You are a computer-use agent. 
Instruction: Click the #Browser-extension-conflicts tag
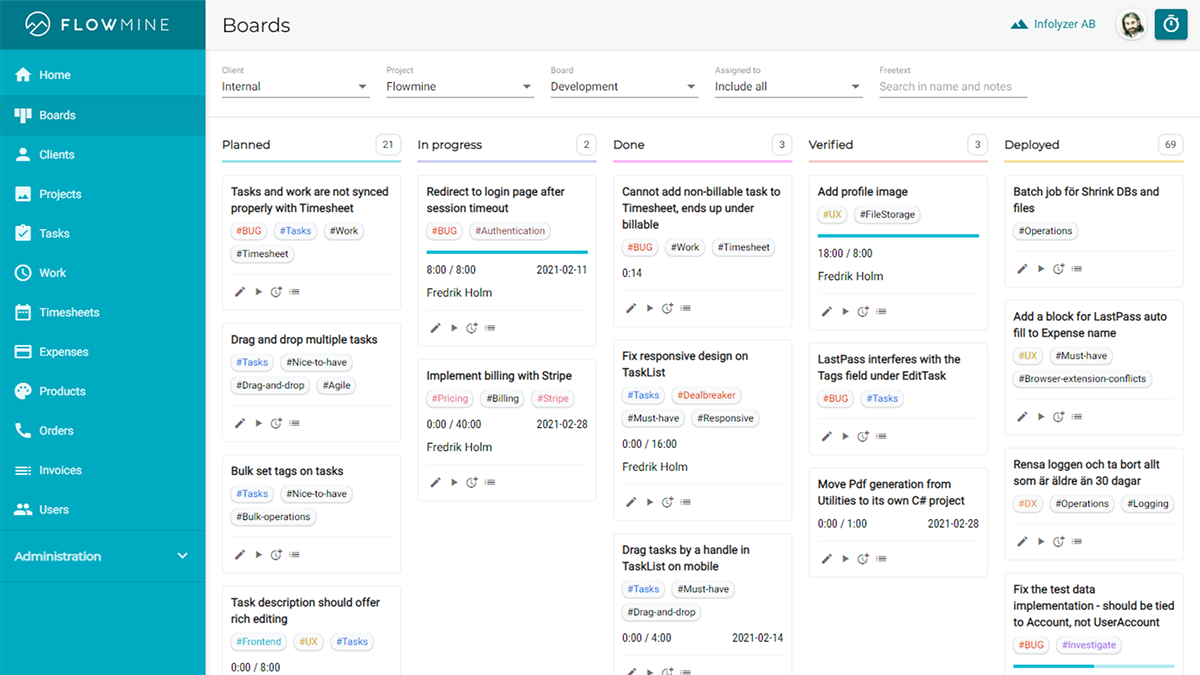click(x=1083, y=379)
